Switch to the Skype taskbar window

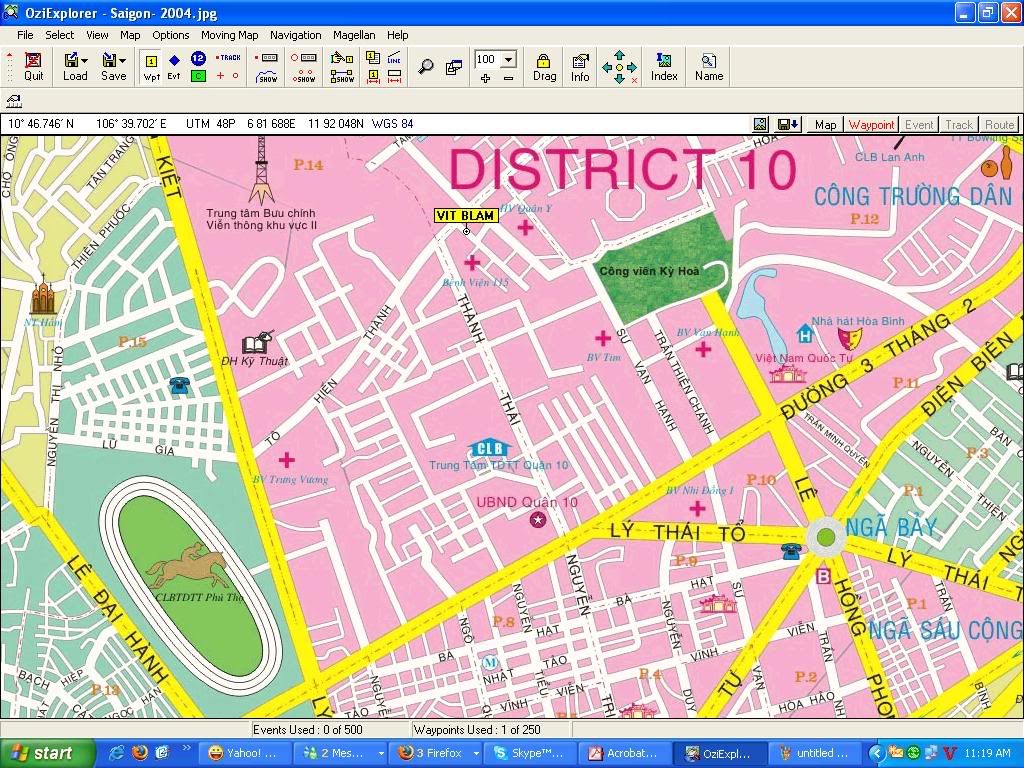(x=529, y=754)
